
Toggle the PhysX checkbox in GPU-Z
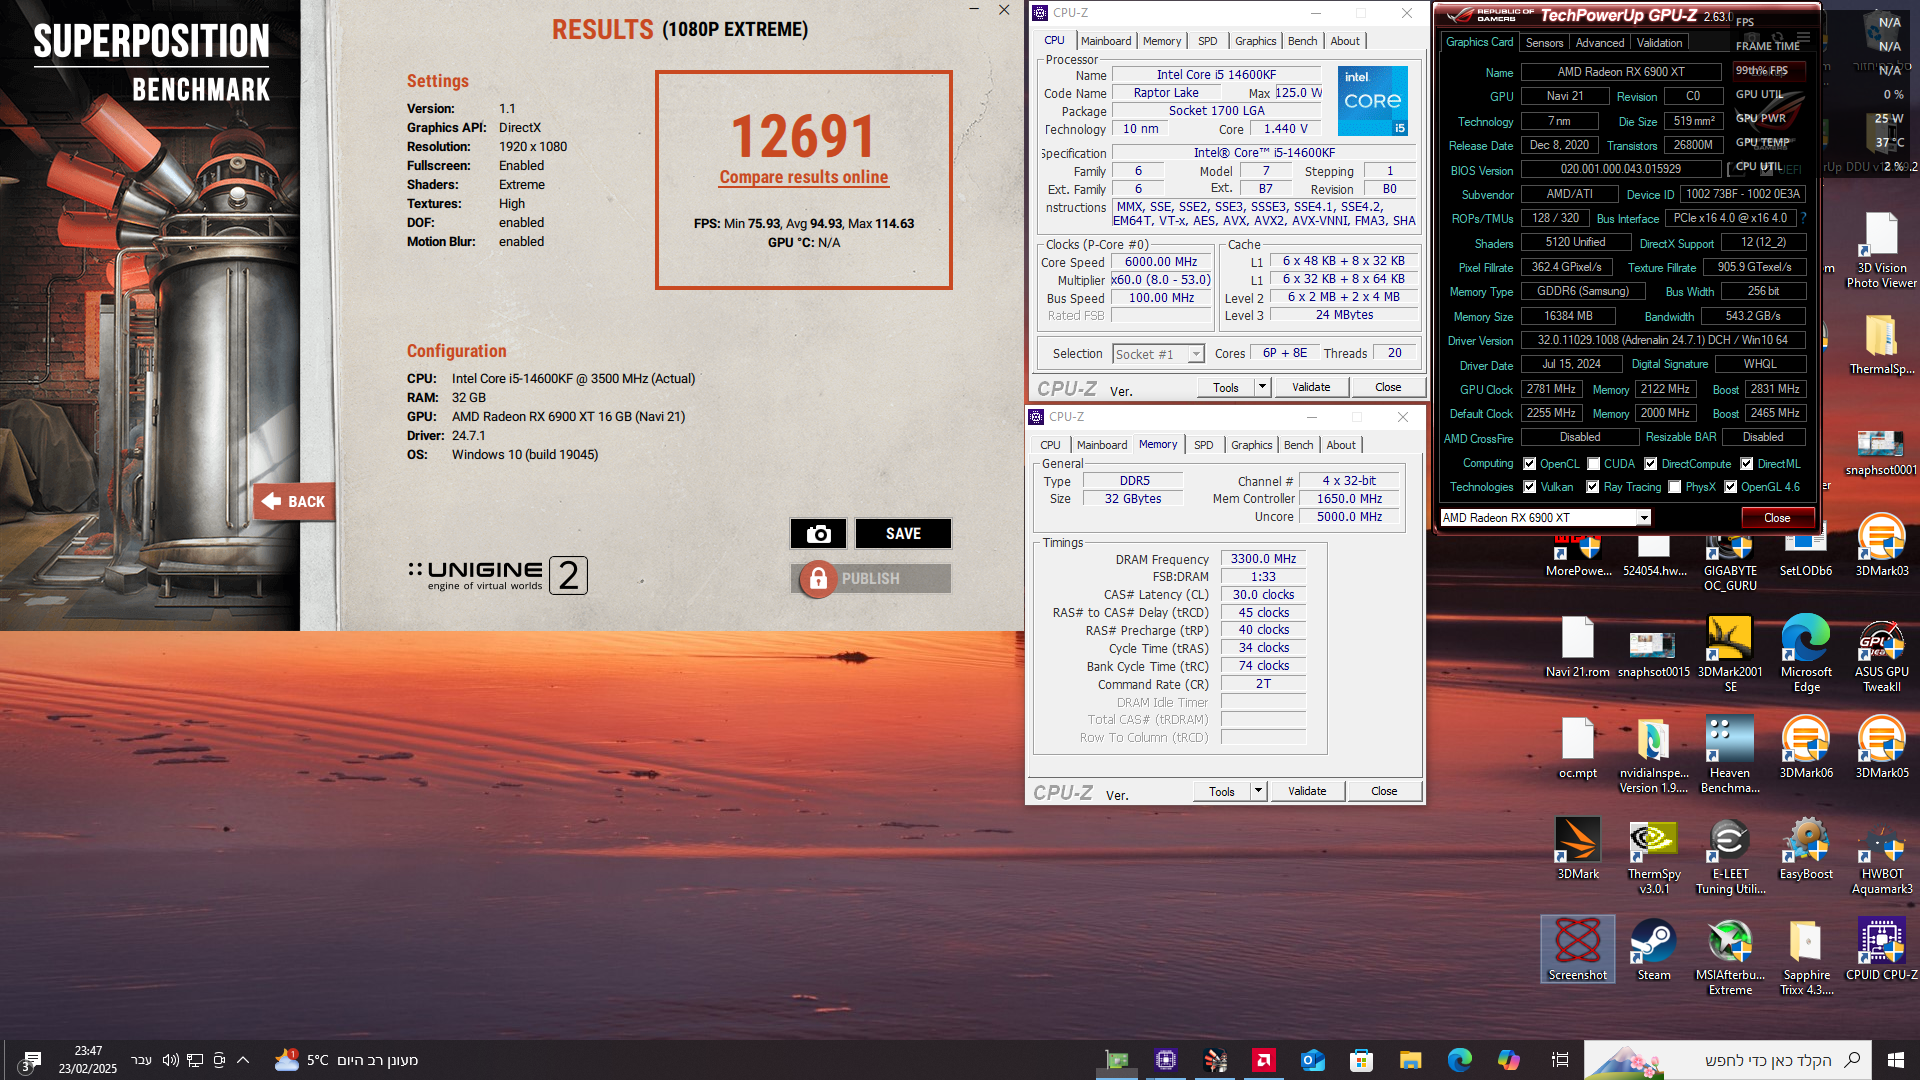[1674, 487]
